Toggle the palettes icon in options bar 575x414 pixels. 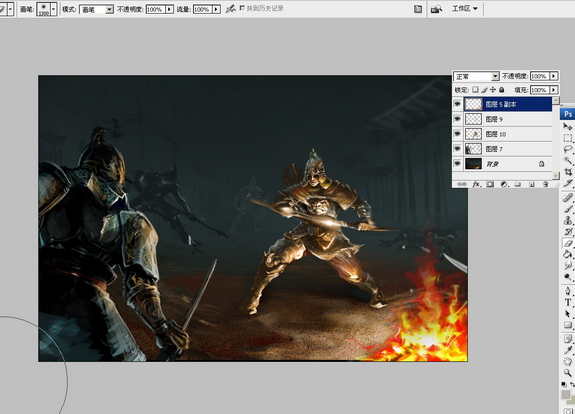(418, 9)
